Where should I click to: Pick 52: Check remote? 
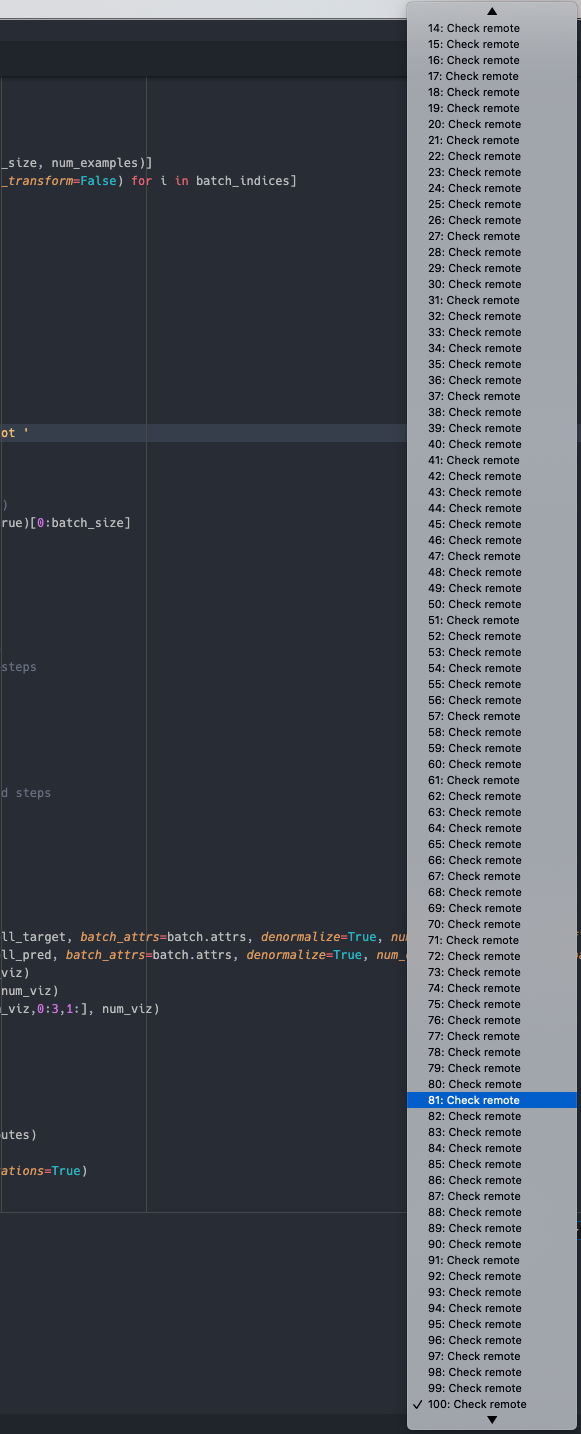click(x=492, y=636)
